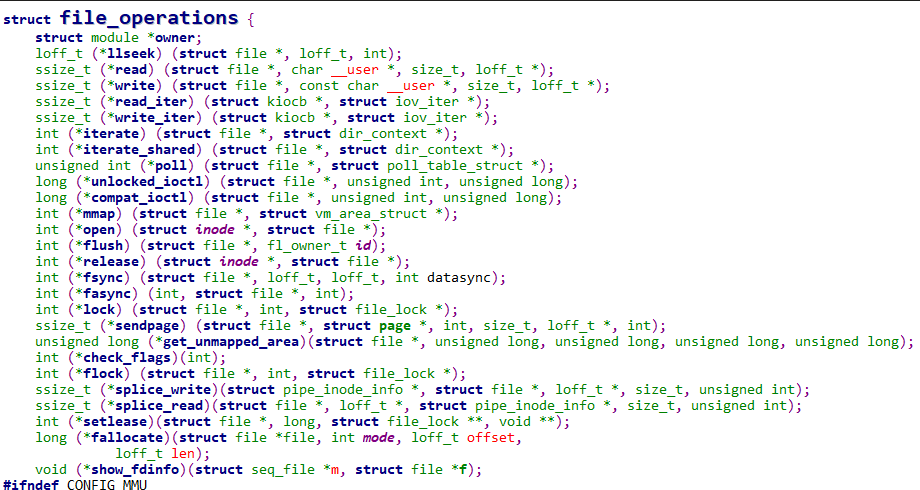Click the mmap function pointer name
The height and width of the screenshot is (490, 920).
tap(99, 214)
